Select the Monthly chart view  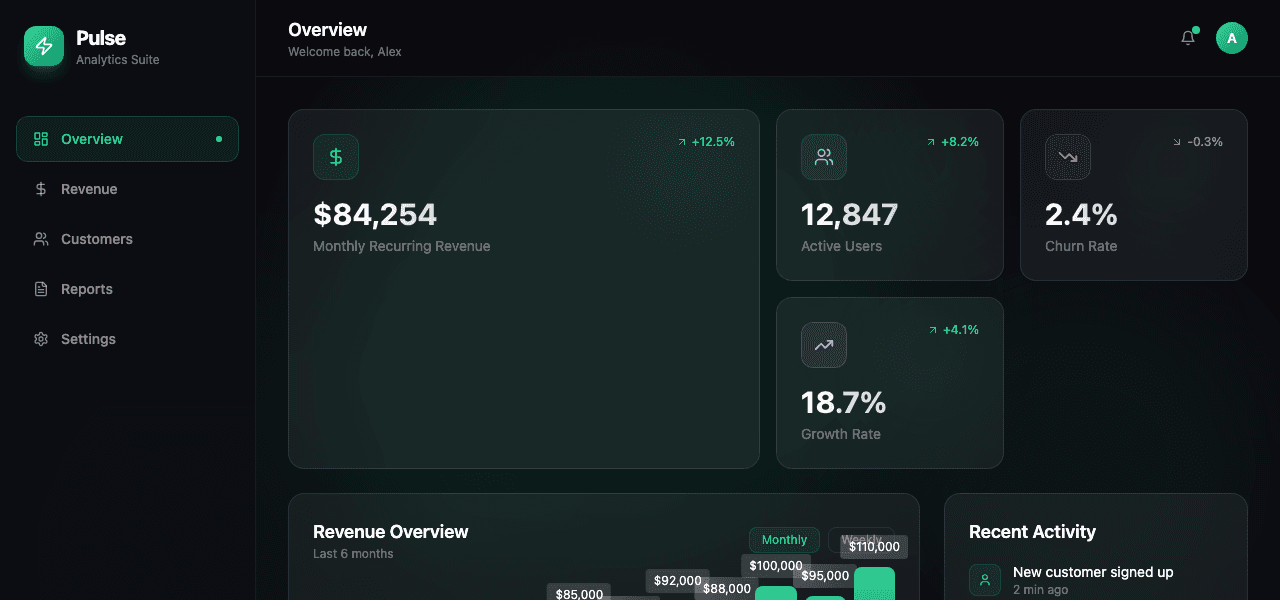click(x=784, y=540)
